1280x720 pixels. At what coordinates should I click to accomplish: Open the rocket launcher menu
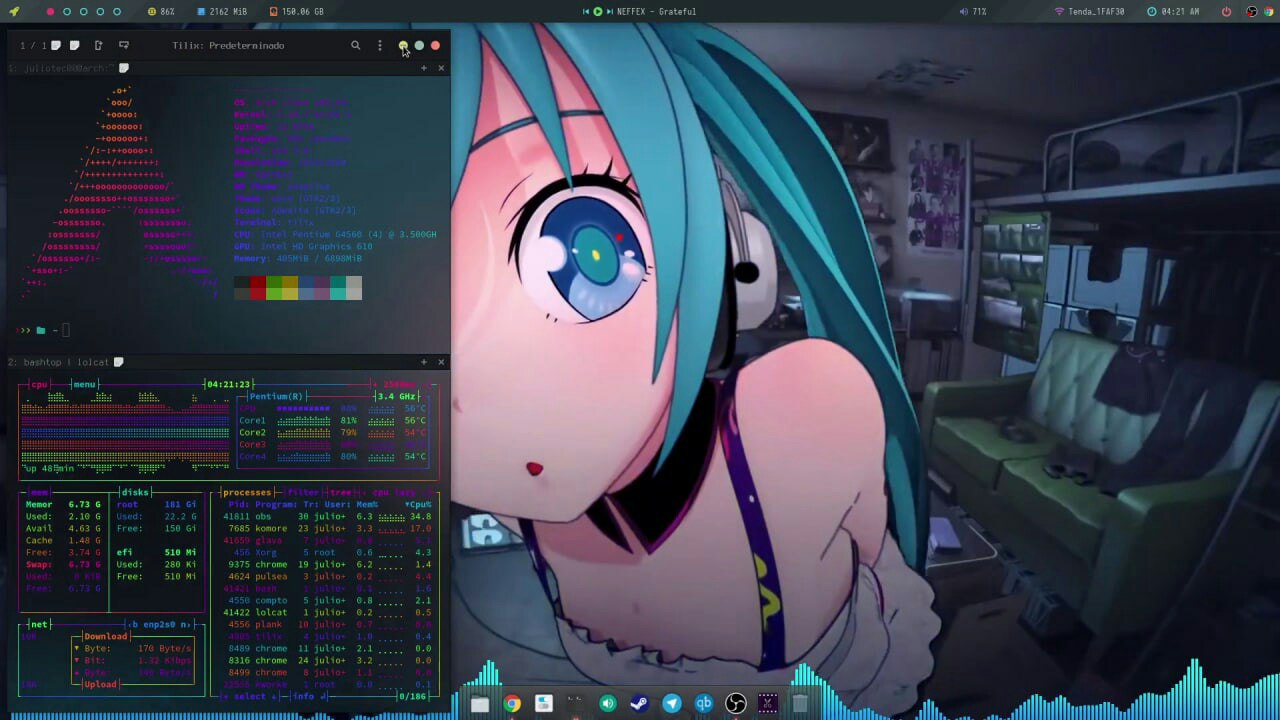pos(14,12)
